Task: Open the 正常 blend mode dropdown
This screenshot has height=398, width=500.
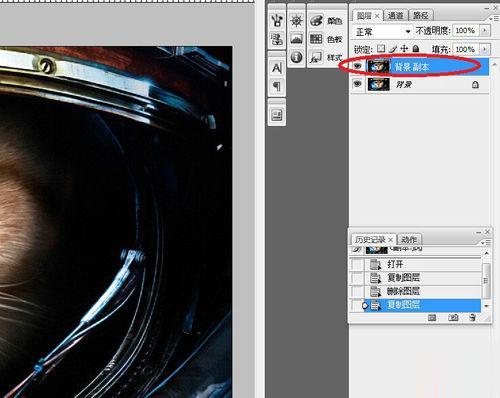Action: [x=383, y=32]
